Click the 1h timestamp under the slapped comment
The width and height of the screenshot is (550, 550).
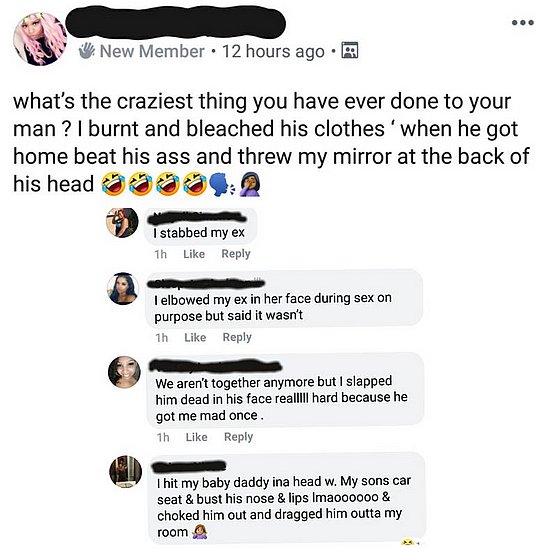pos(163,437)
